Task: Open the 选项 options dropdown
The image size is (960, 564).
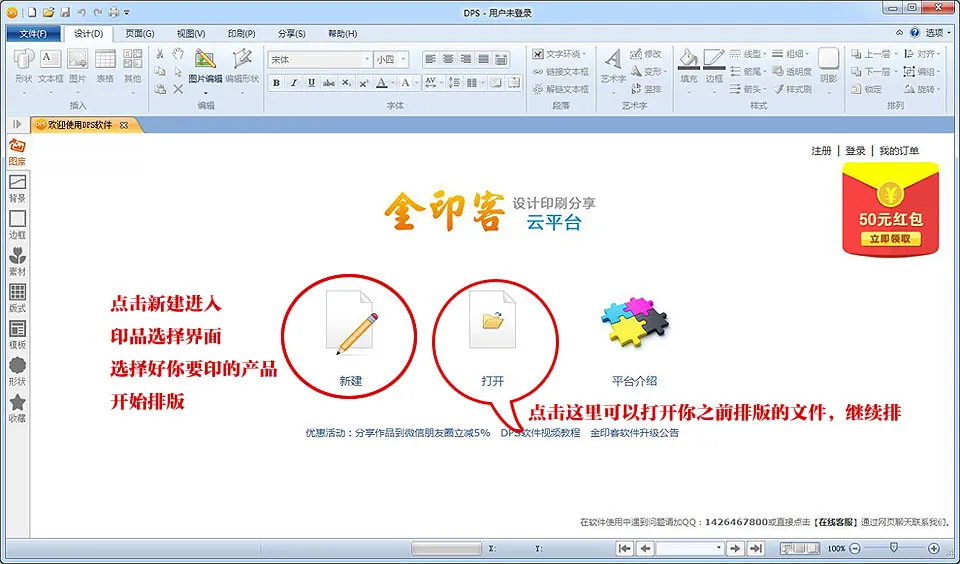Action: coord(939,33)
